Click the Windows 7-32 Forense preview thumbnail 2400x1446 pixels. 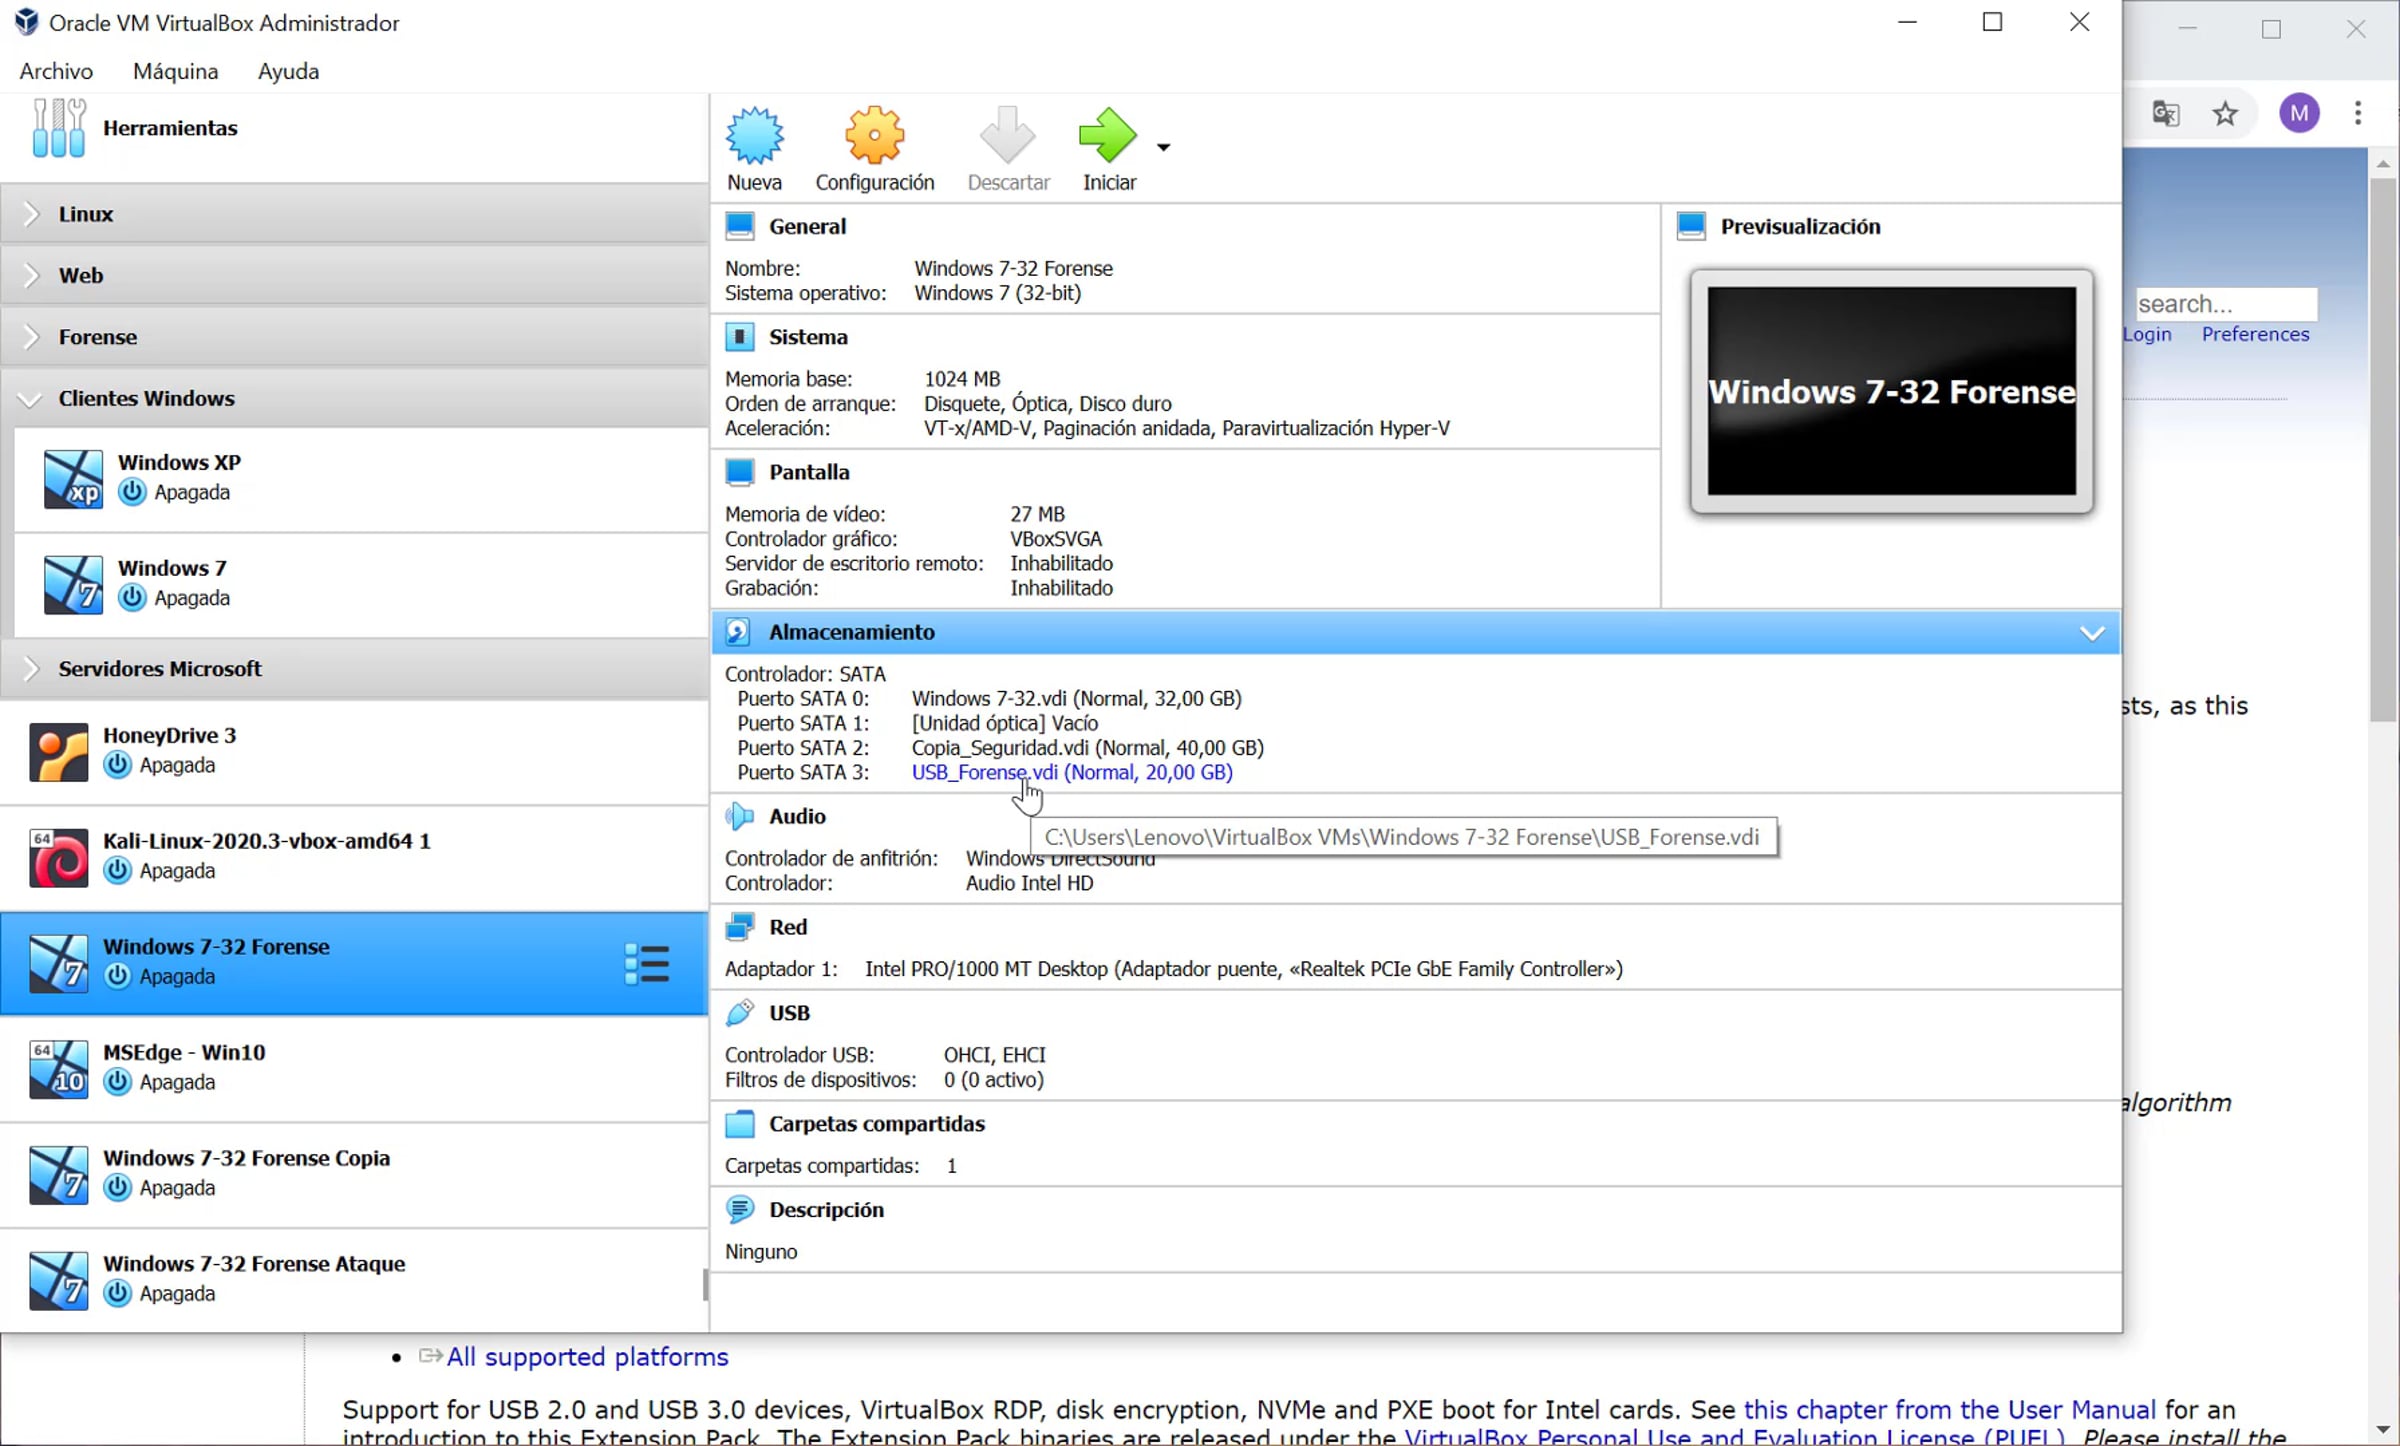point(1890,391)
